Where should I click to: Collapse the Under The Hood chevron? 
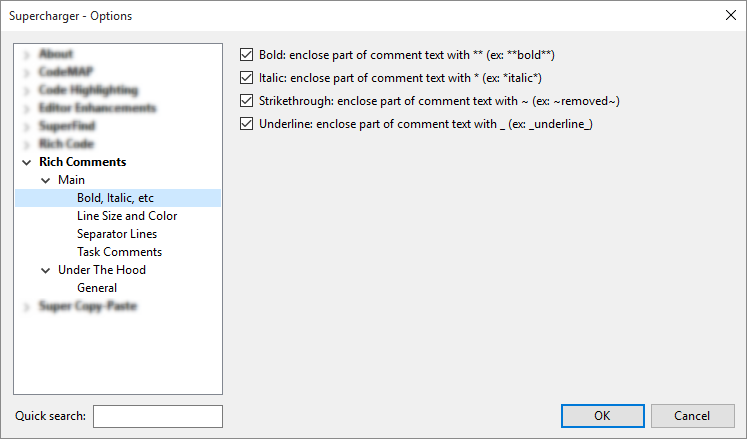coord(46,271)
